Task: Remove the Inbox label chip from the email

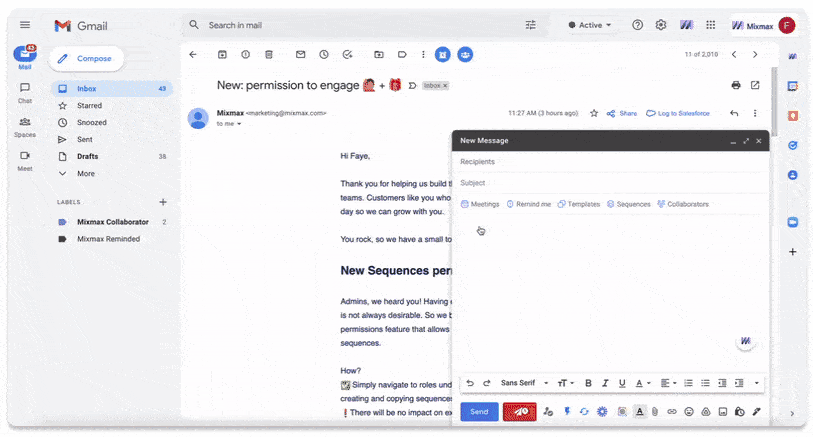Action: point(445,86)
